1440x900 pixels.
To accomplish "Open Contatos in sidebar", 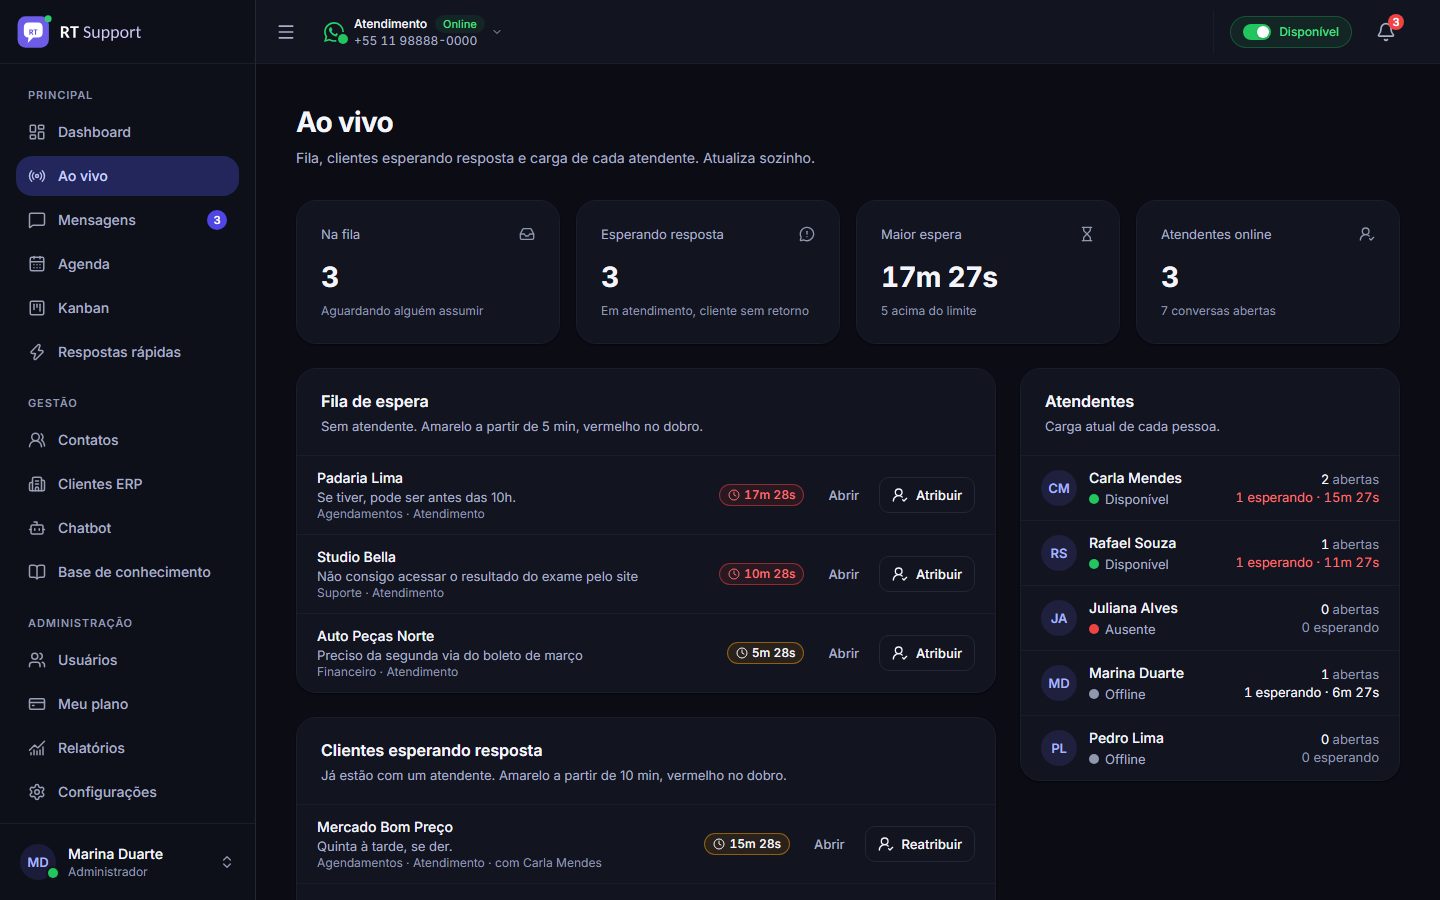I will tap(128, 440).
